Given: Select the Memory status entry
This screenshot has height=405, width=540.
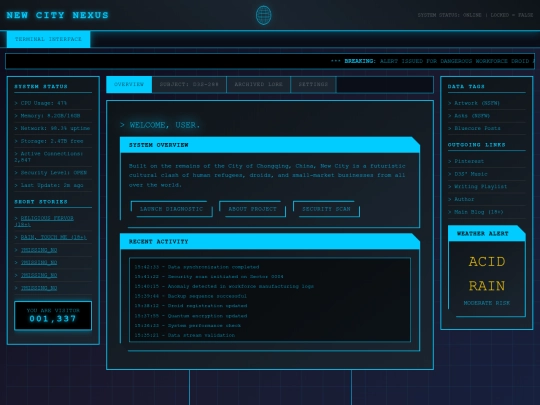Looking at the screenshot, I should 53,116.
